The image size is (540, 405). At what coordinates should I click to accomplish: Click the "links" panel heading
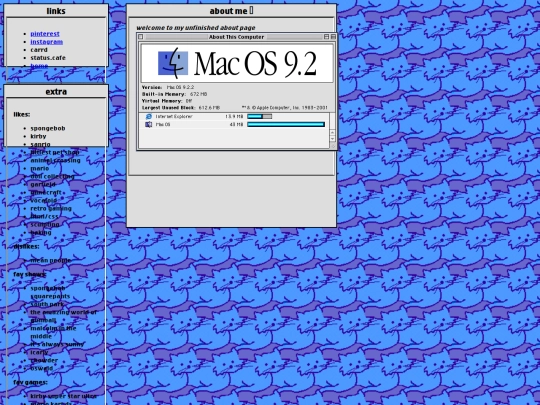pos(56,11)
